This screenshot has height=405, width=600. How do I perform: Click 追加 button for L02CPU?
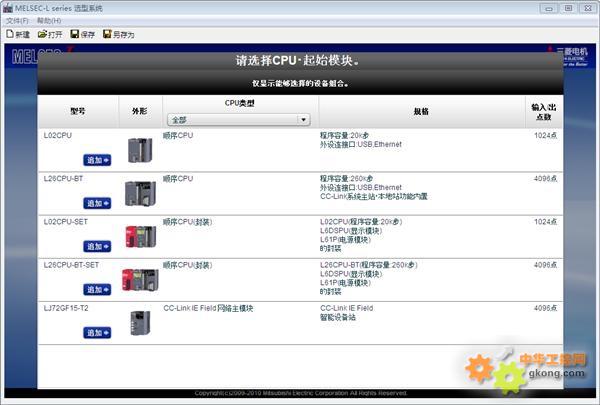click(x=97, y=160)
